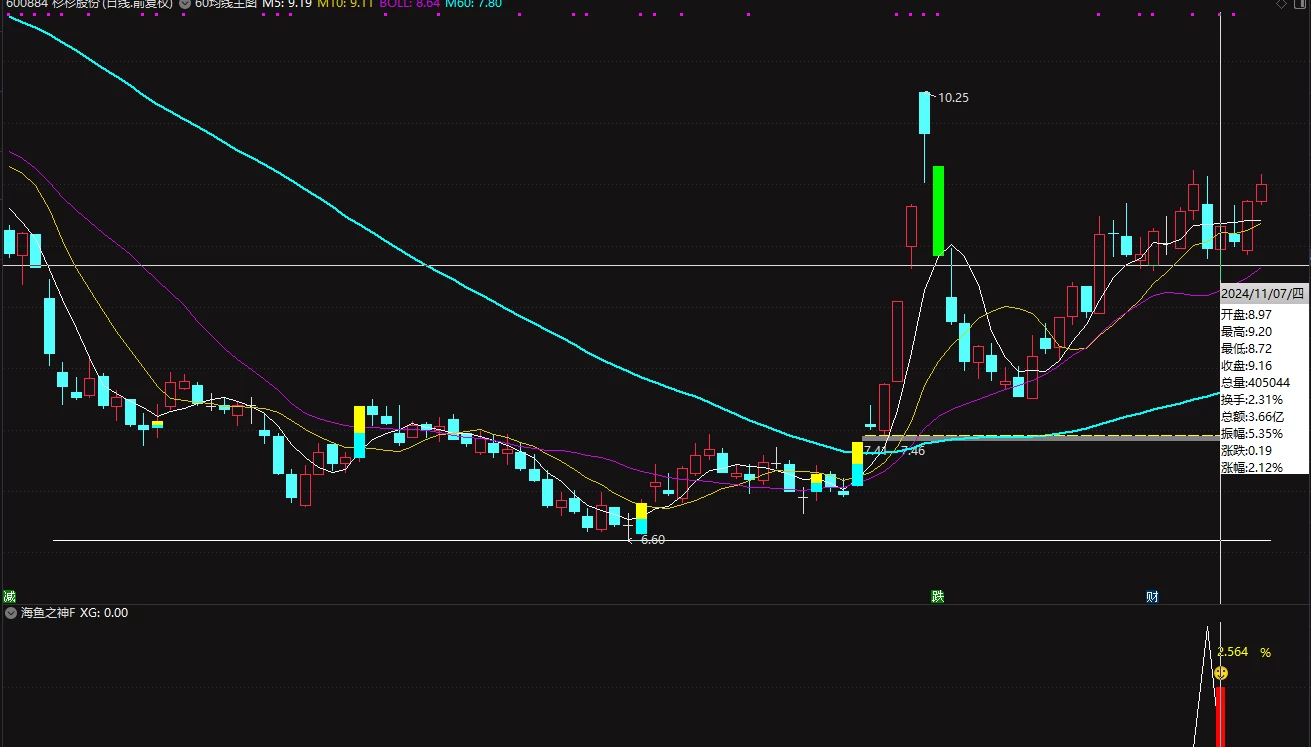The width and height of the screenshot is (1311, 747).
Task: Click the 跌 event marker icon
Action: 937,596
